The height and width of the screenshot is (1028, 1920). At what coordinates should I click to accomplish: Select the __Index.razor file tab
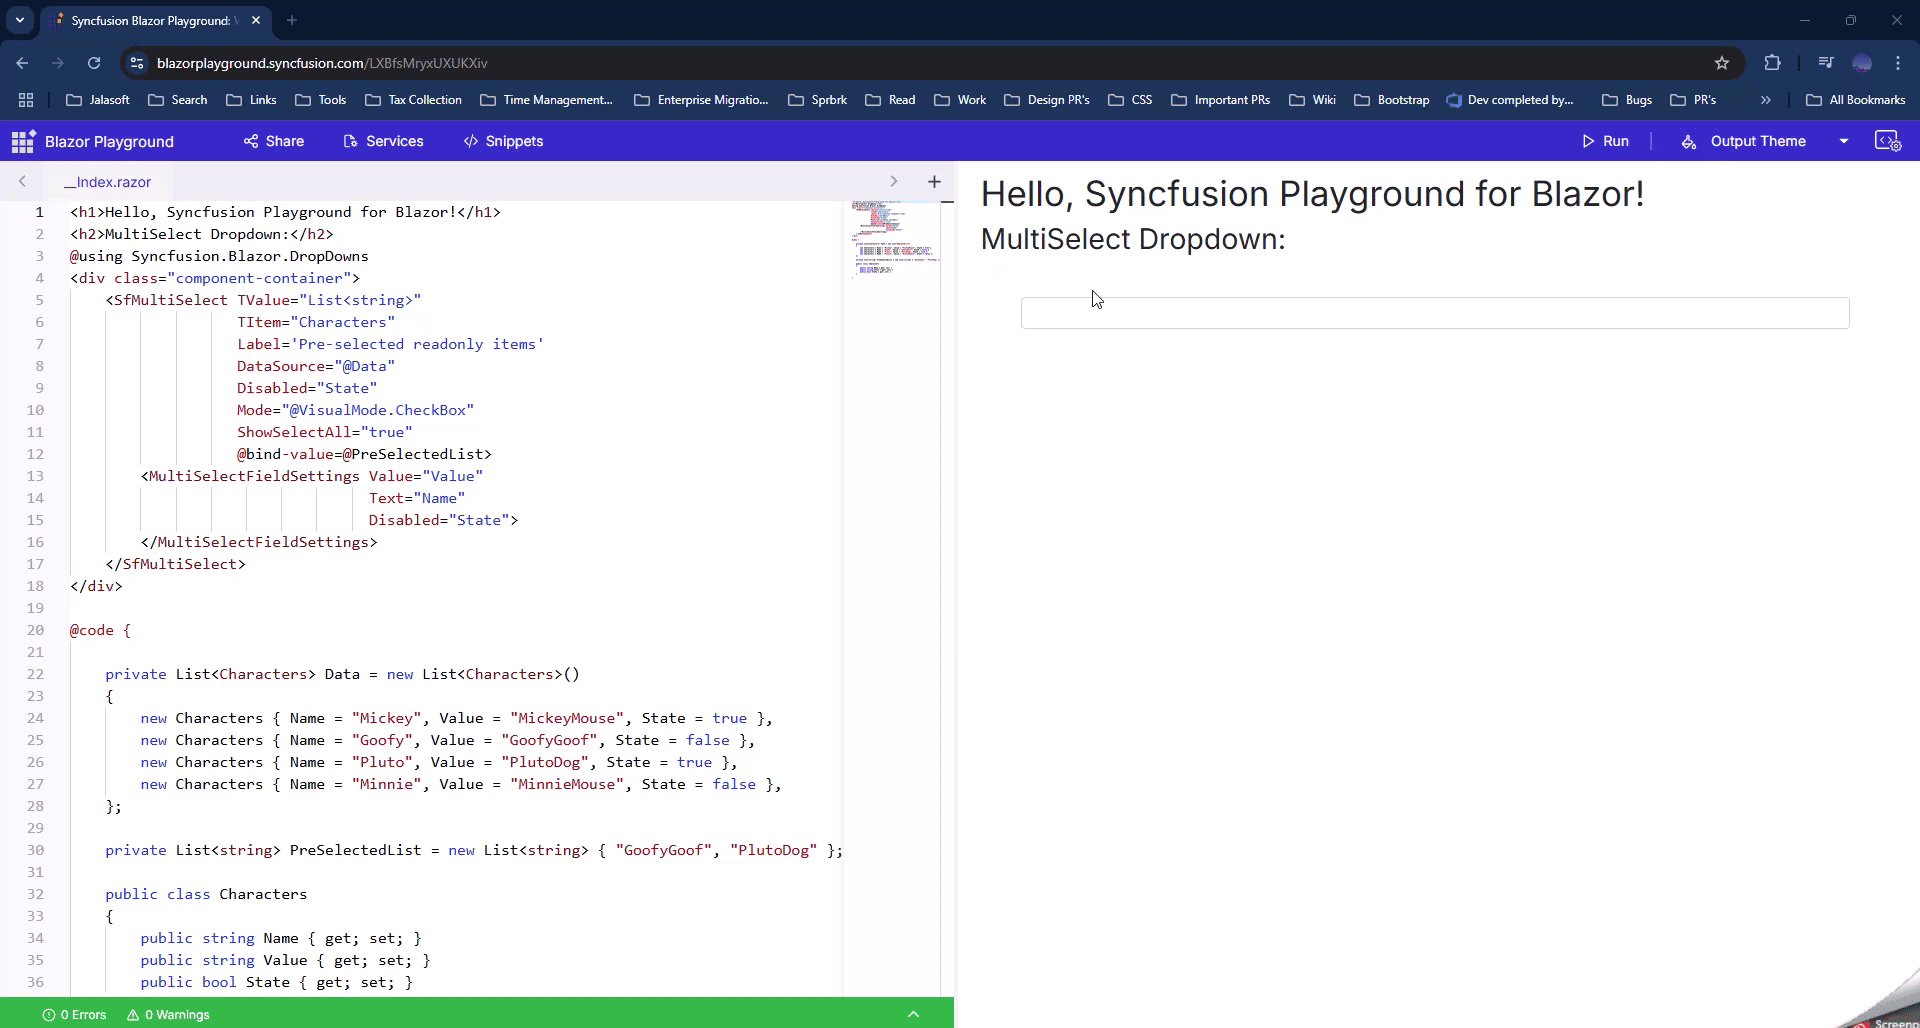[x=108, y=182]
